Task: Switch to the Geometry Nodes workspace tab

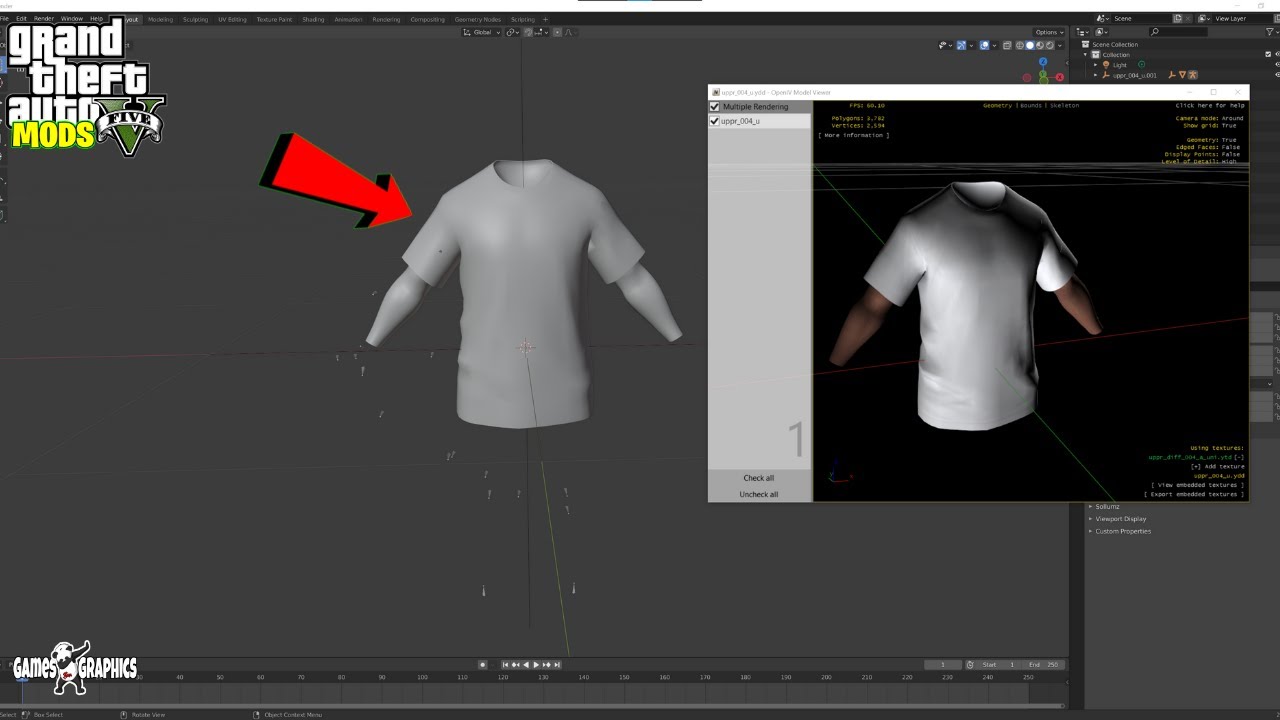Action: [478, 19]
